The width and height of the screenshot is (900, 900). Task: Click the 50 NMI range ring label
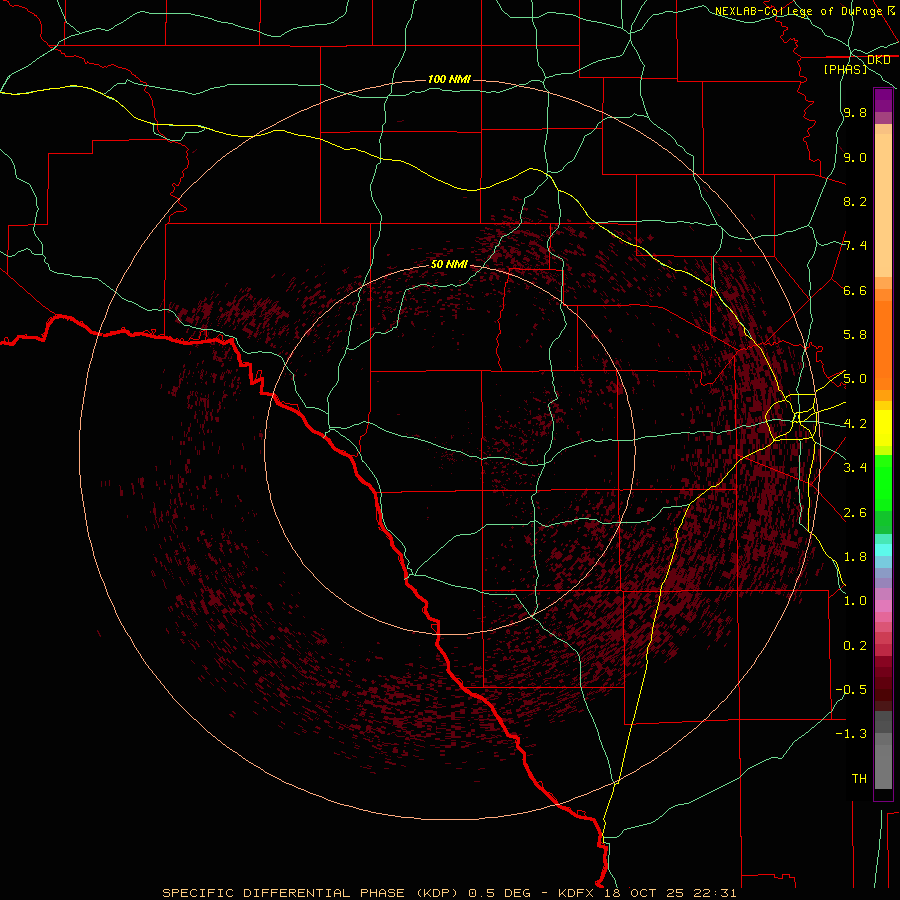(449, 264)
